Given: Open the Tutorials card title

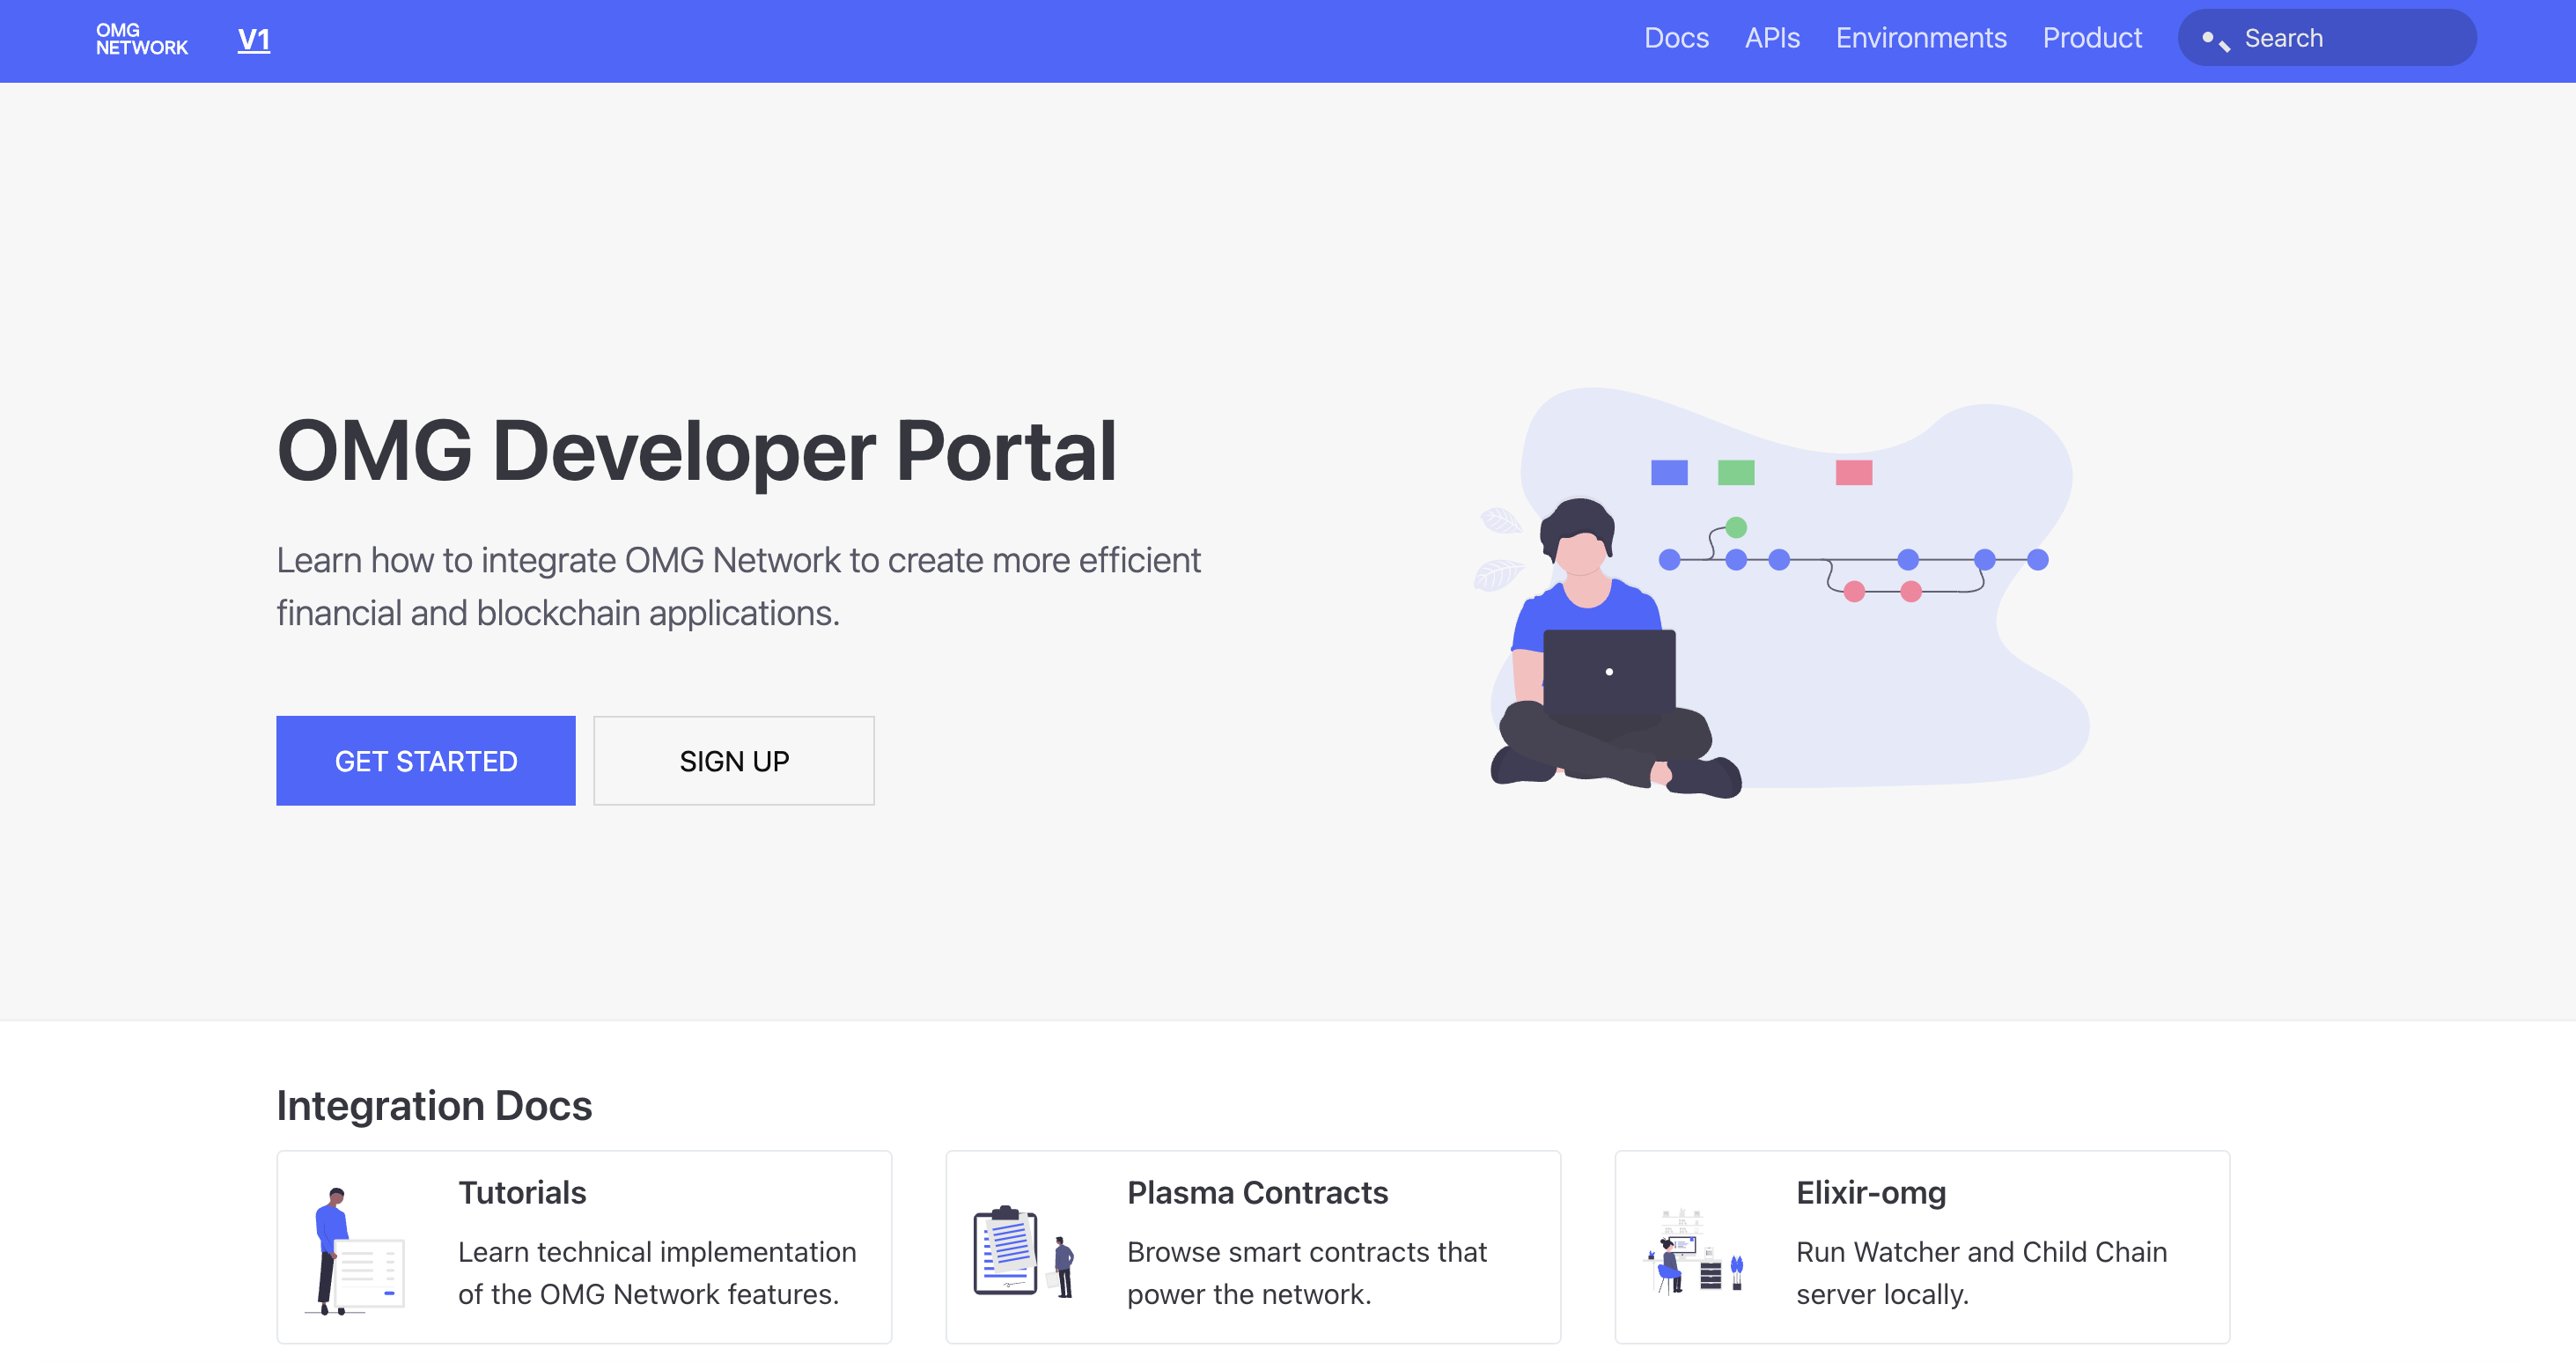Looking at the screenshot, I should tap(522, 1193).
